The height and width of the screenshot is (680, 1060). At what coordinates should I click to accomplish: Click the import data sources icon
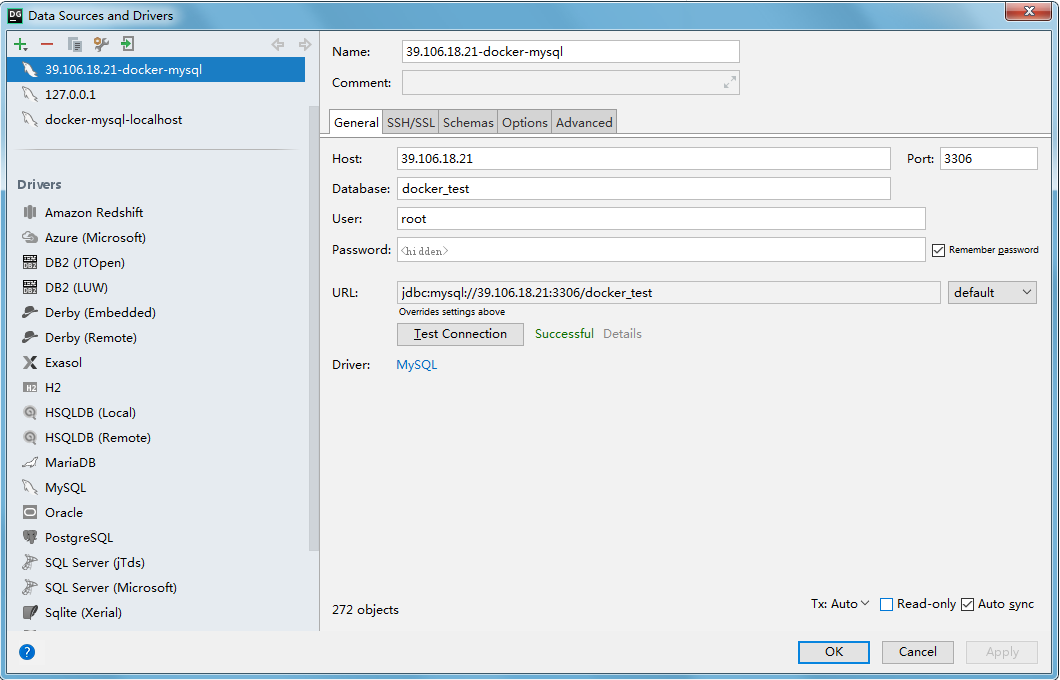tap(127, 45)
